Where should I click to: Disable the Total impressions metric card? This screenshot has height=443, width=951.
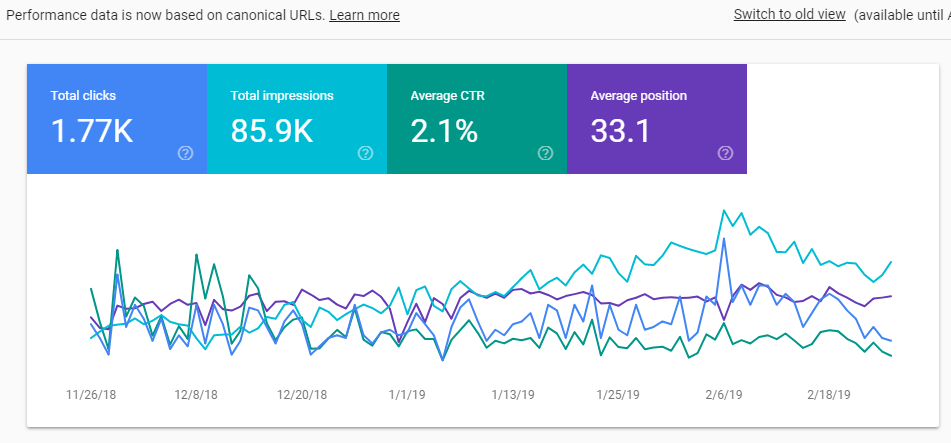[x=296, y=118]
